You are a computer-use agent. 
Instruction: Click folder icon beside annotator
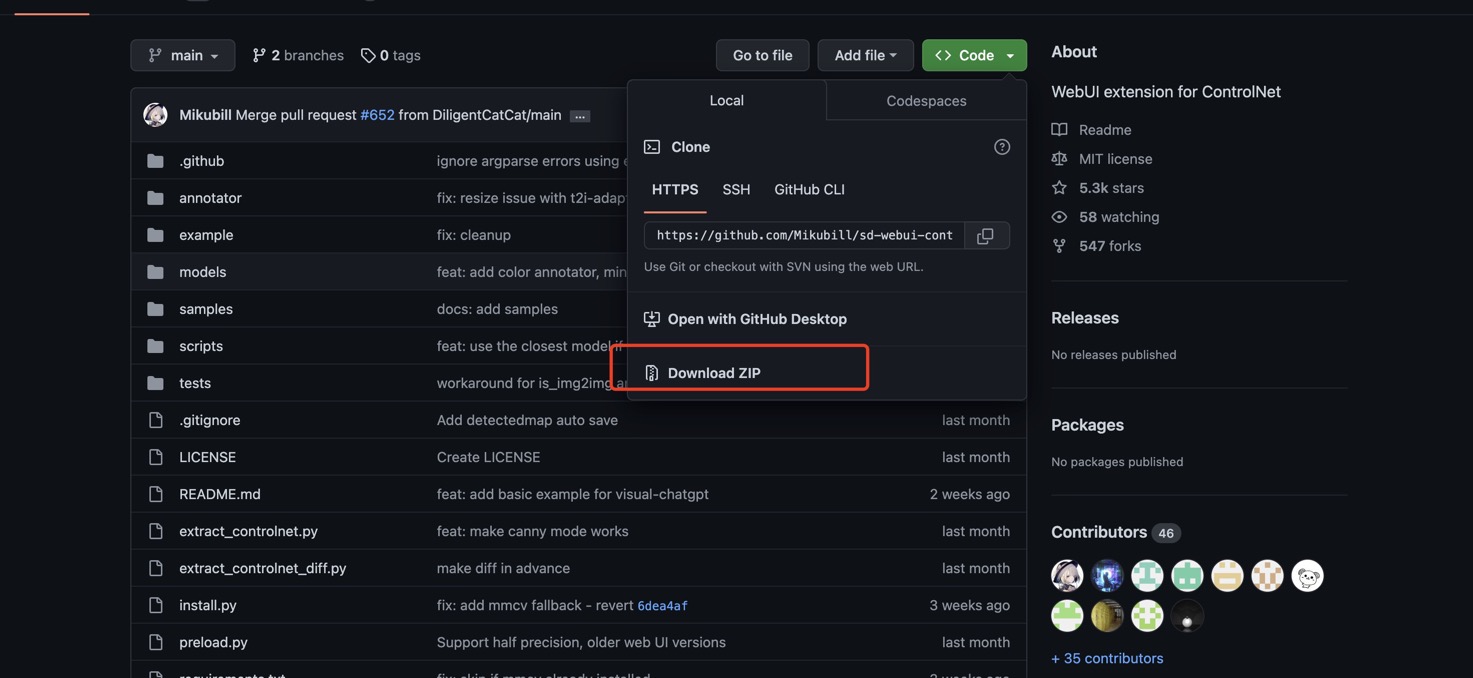point(155,198)
